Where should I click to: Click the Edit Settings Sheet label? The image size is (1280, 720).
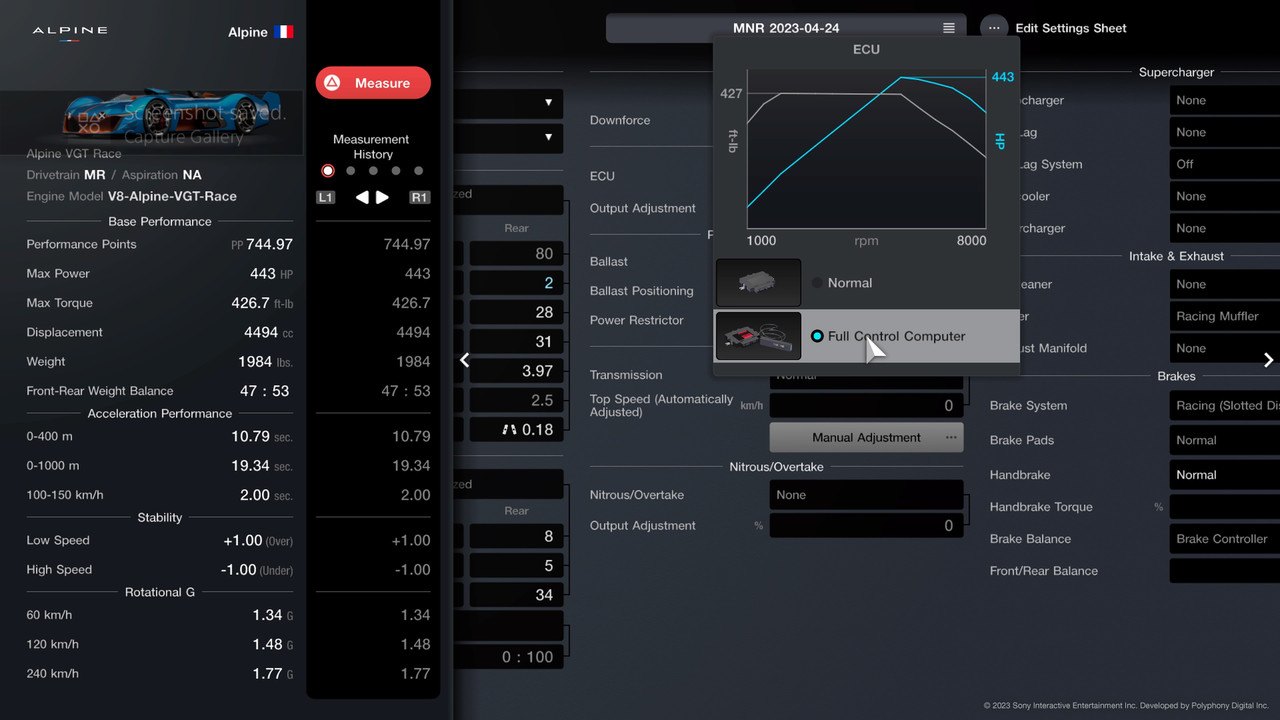click(1071, 28)
